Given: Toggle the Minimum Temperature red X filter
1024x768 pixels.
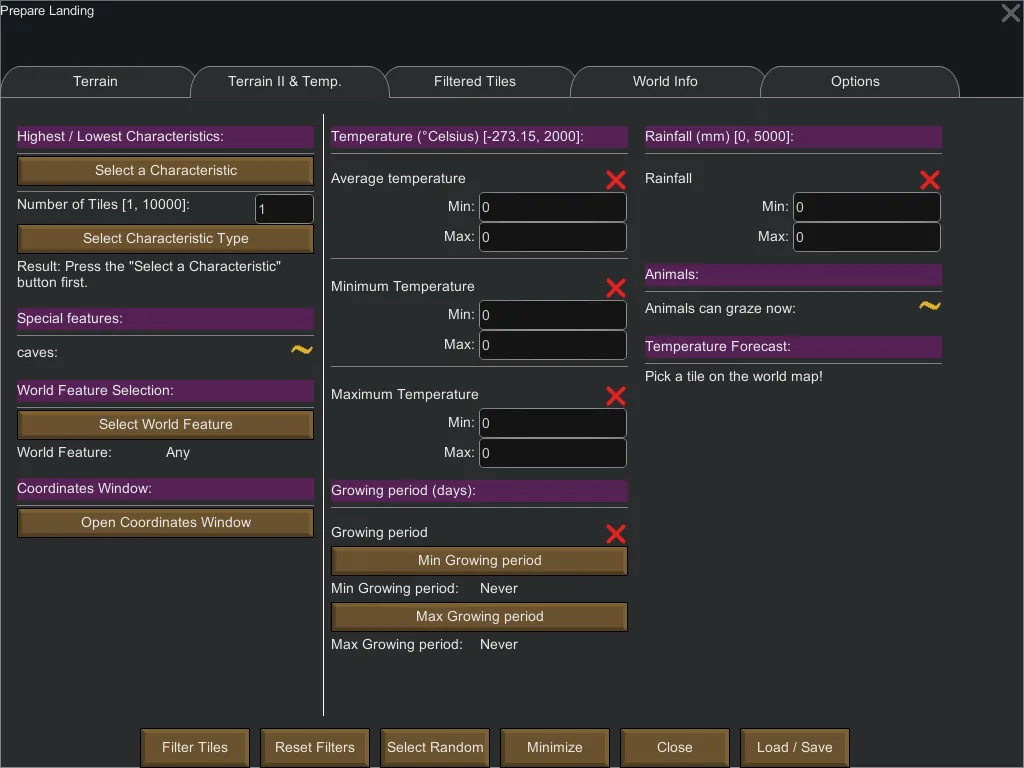Looking at the screenshot, I should (x=616, y=288).
